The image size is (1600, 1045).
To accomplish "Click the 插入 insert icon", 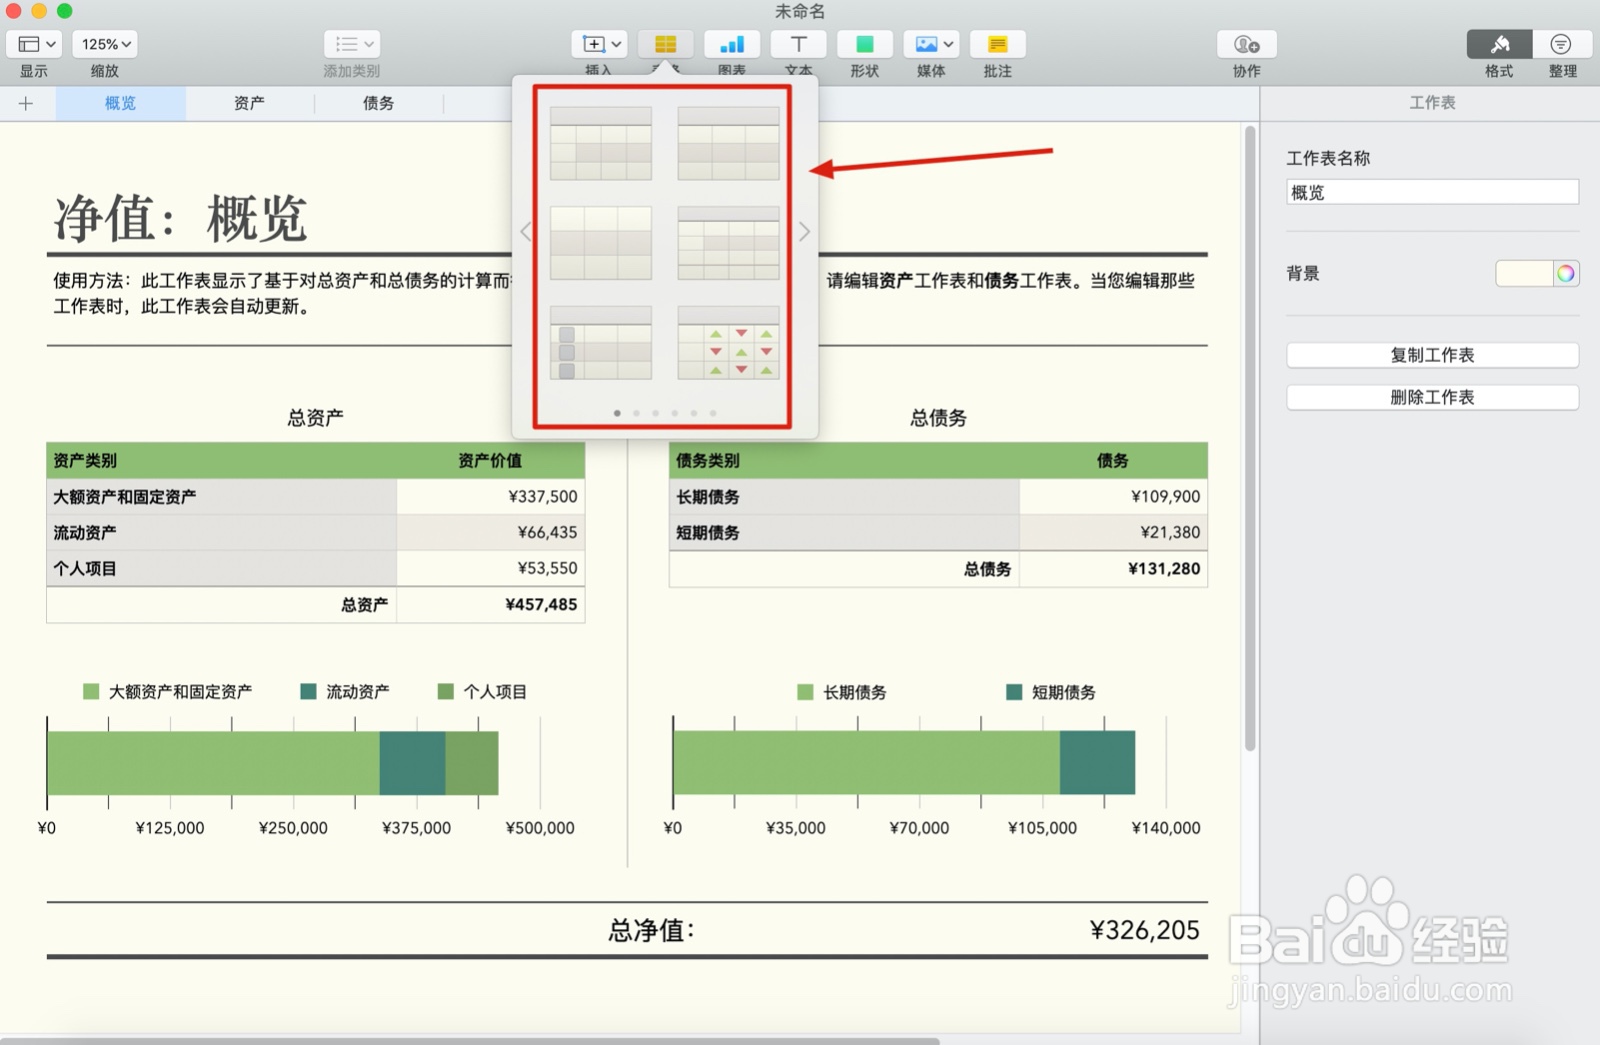I will coord(592,44).
